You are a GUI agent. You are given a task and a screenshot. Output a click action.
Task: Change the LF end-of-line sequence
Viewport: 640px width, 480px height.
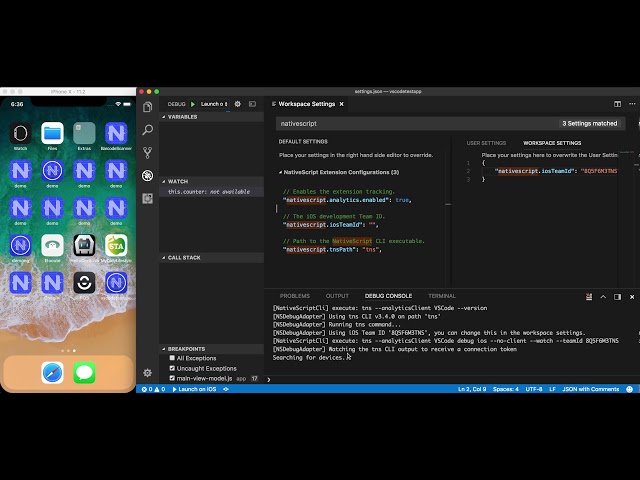point(552,389)
